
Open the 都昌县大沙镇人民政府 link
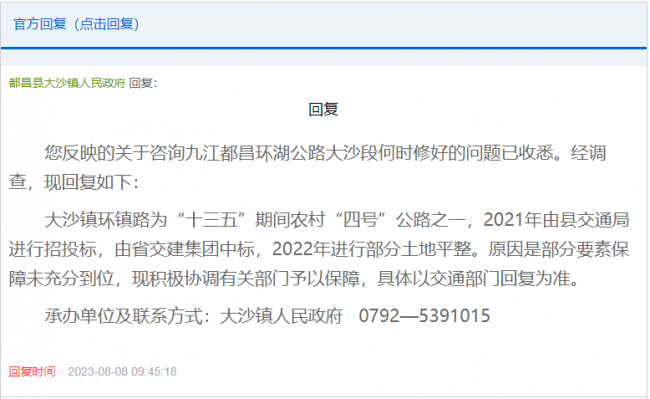[x=67, y=83]
